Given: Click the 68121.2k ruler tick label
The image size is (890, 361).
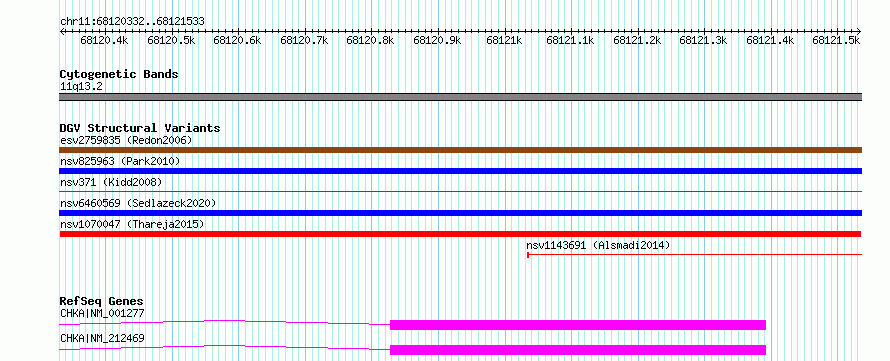Looking at the screenshot, I should click(x=637, y=40).
